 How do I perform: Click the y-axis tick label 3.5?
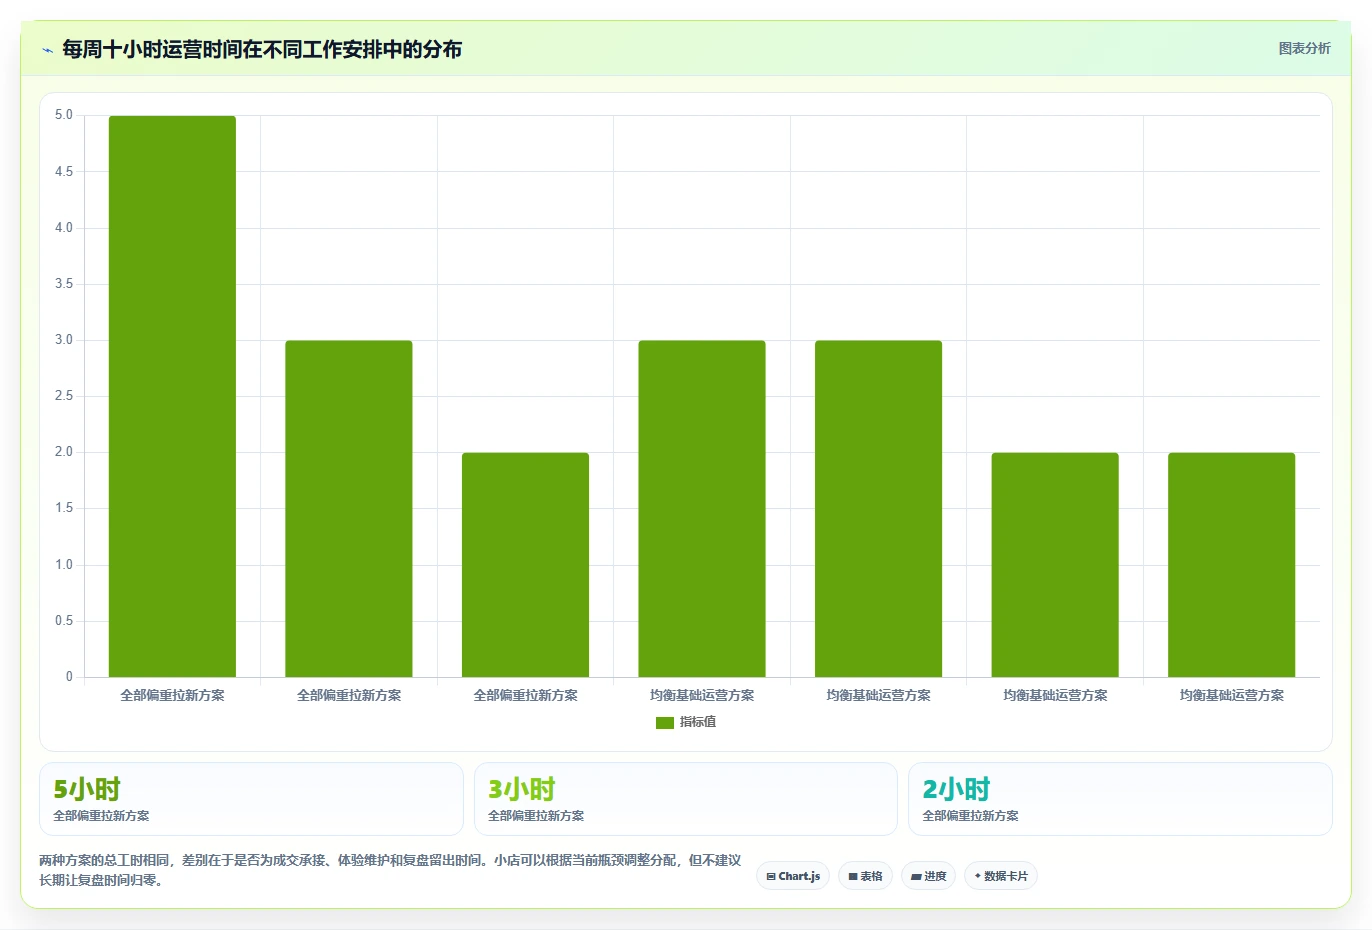64,284
